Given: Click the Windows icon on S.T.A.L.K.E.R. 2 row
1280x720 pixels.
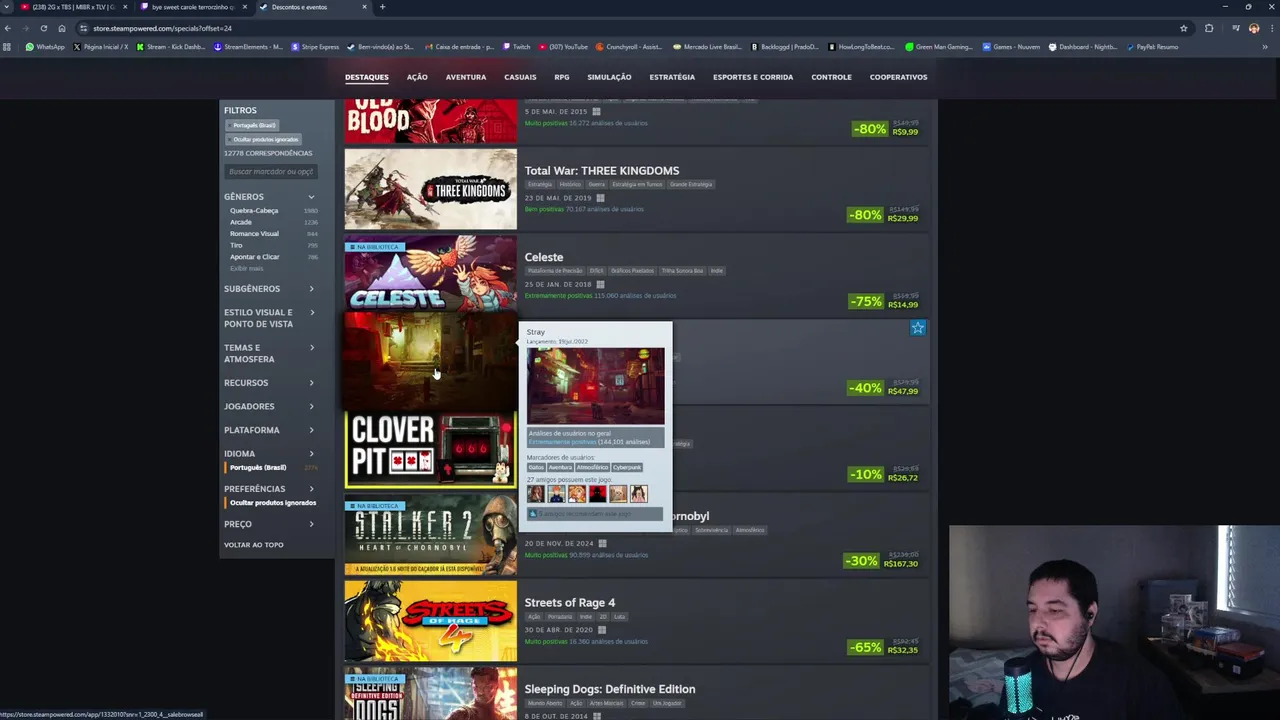Looking at the screenshot, I should (x=602, y=543).
